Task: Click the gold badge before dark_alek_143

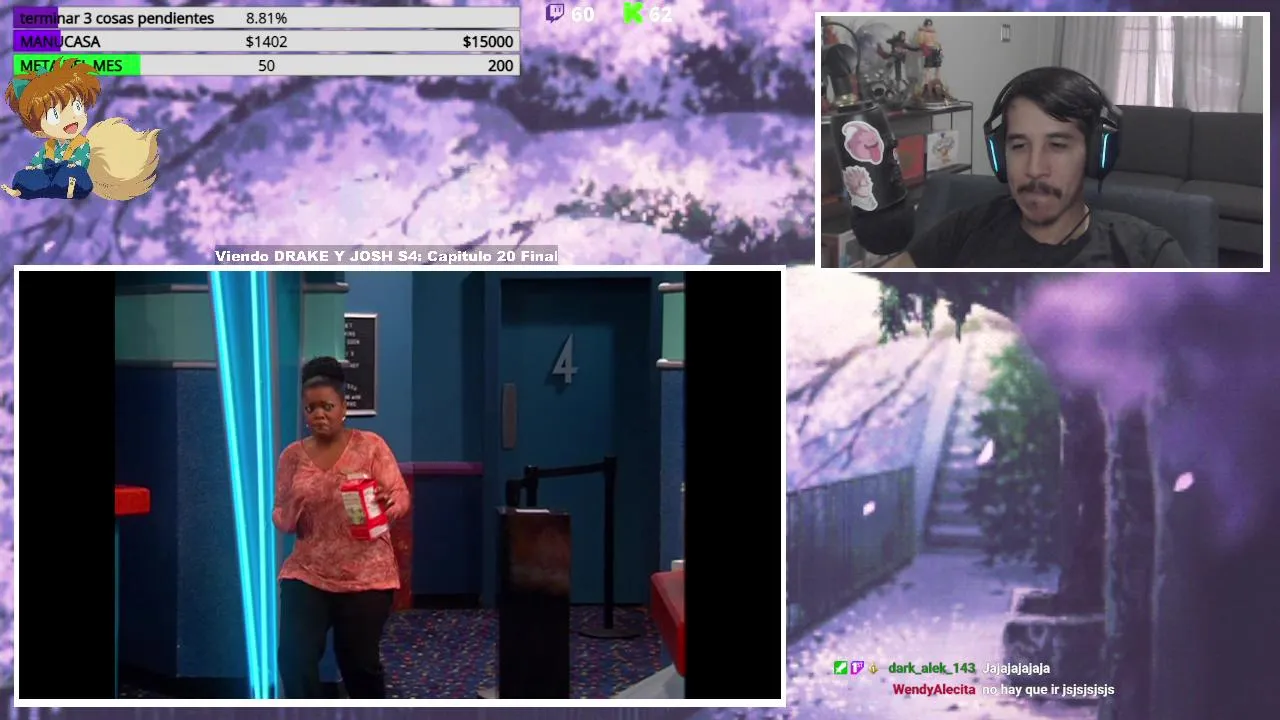Action: point(873,668)
